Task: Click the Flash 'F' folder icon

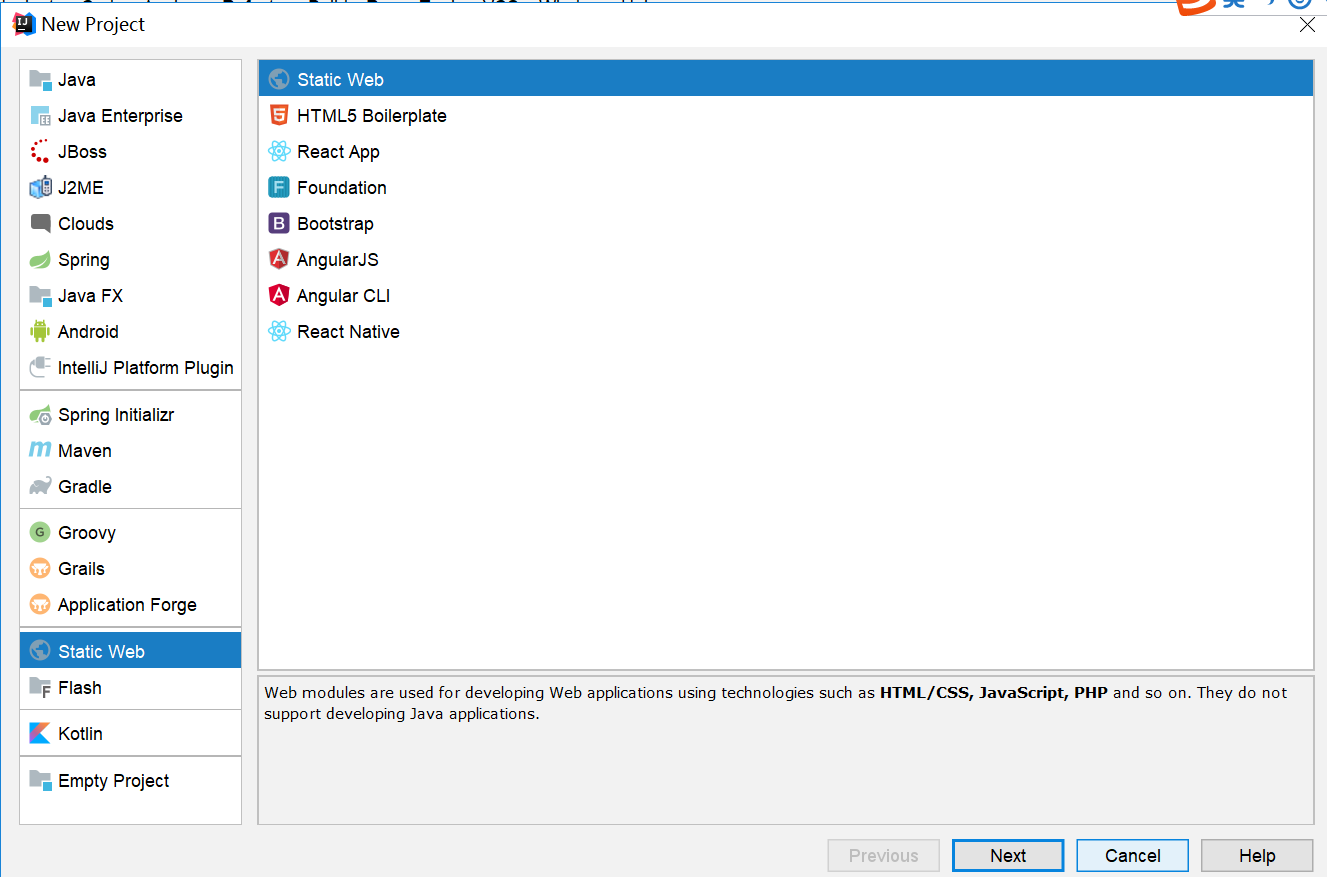Action: [40, 688]
